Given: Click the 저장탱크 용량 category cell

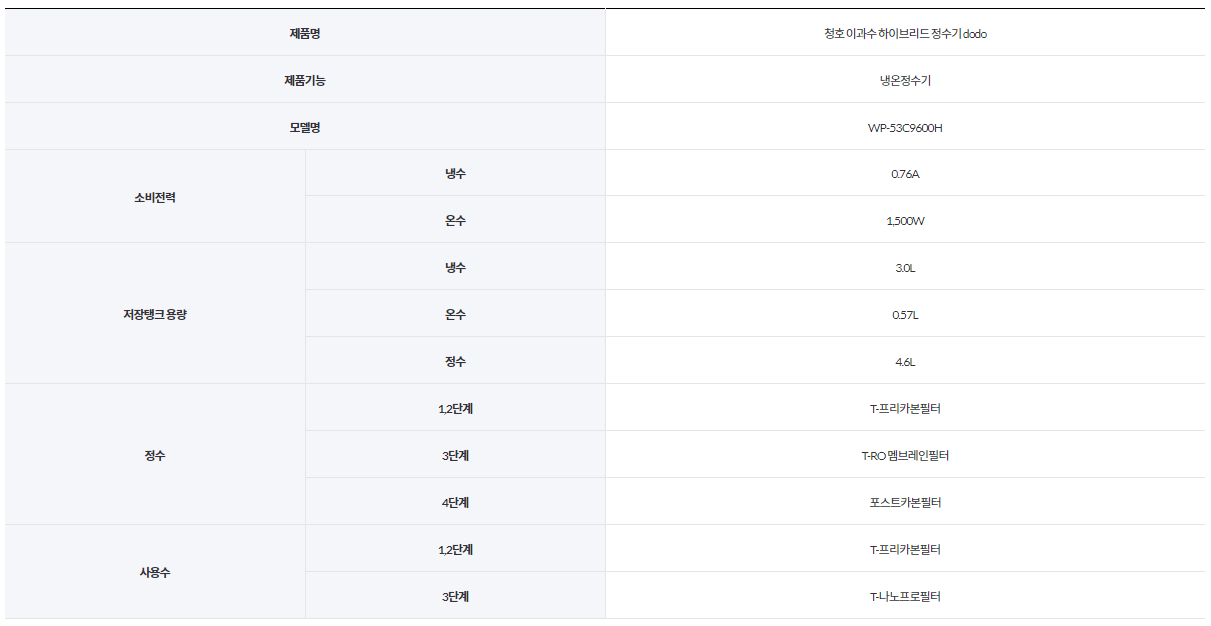Looking at the screenshot, I should pos(155,314).
